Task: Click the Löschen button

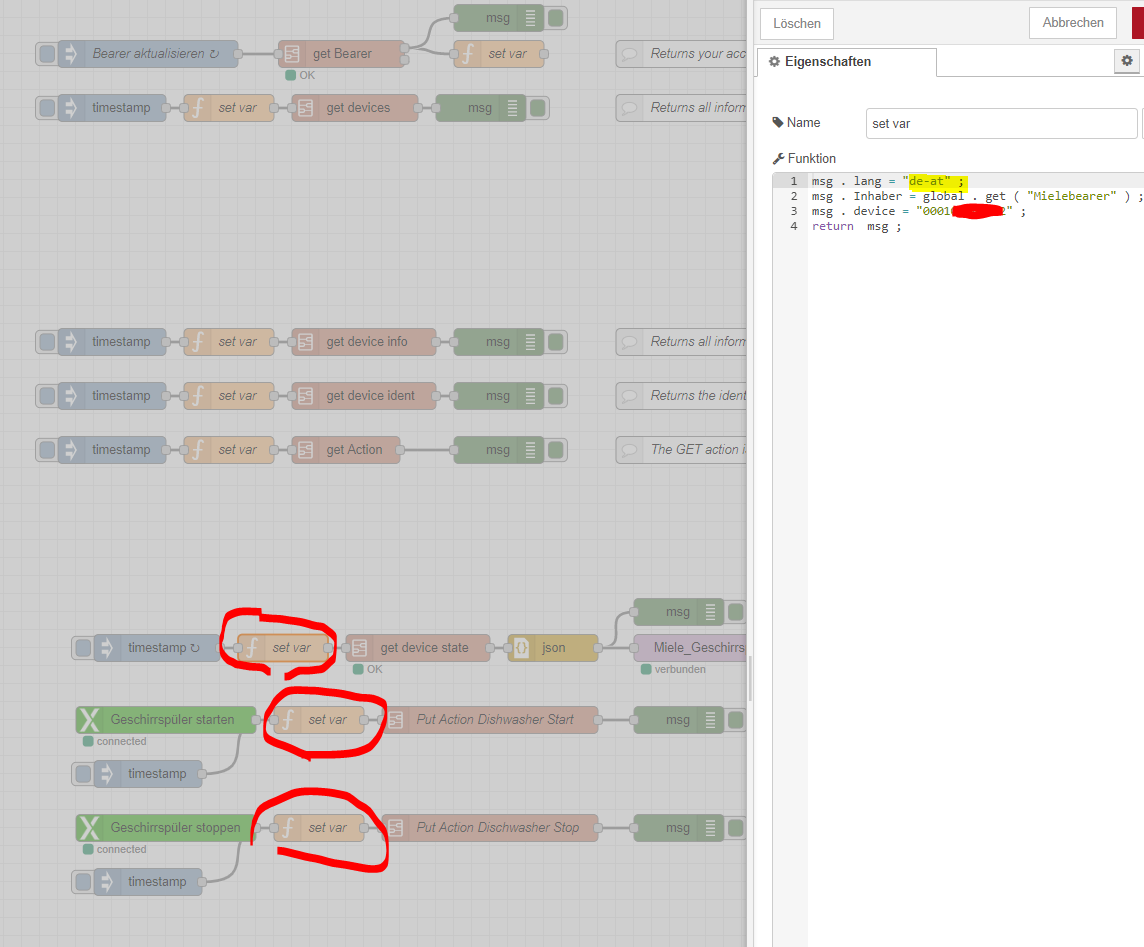Action: [x=797, y=23]
